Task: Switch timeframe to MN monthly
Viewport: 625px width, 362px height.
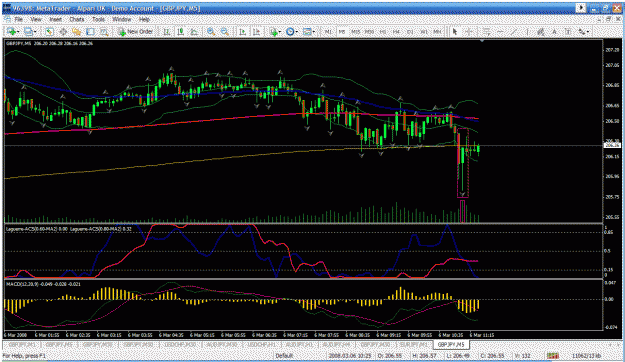Action: 437,31
